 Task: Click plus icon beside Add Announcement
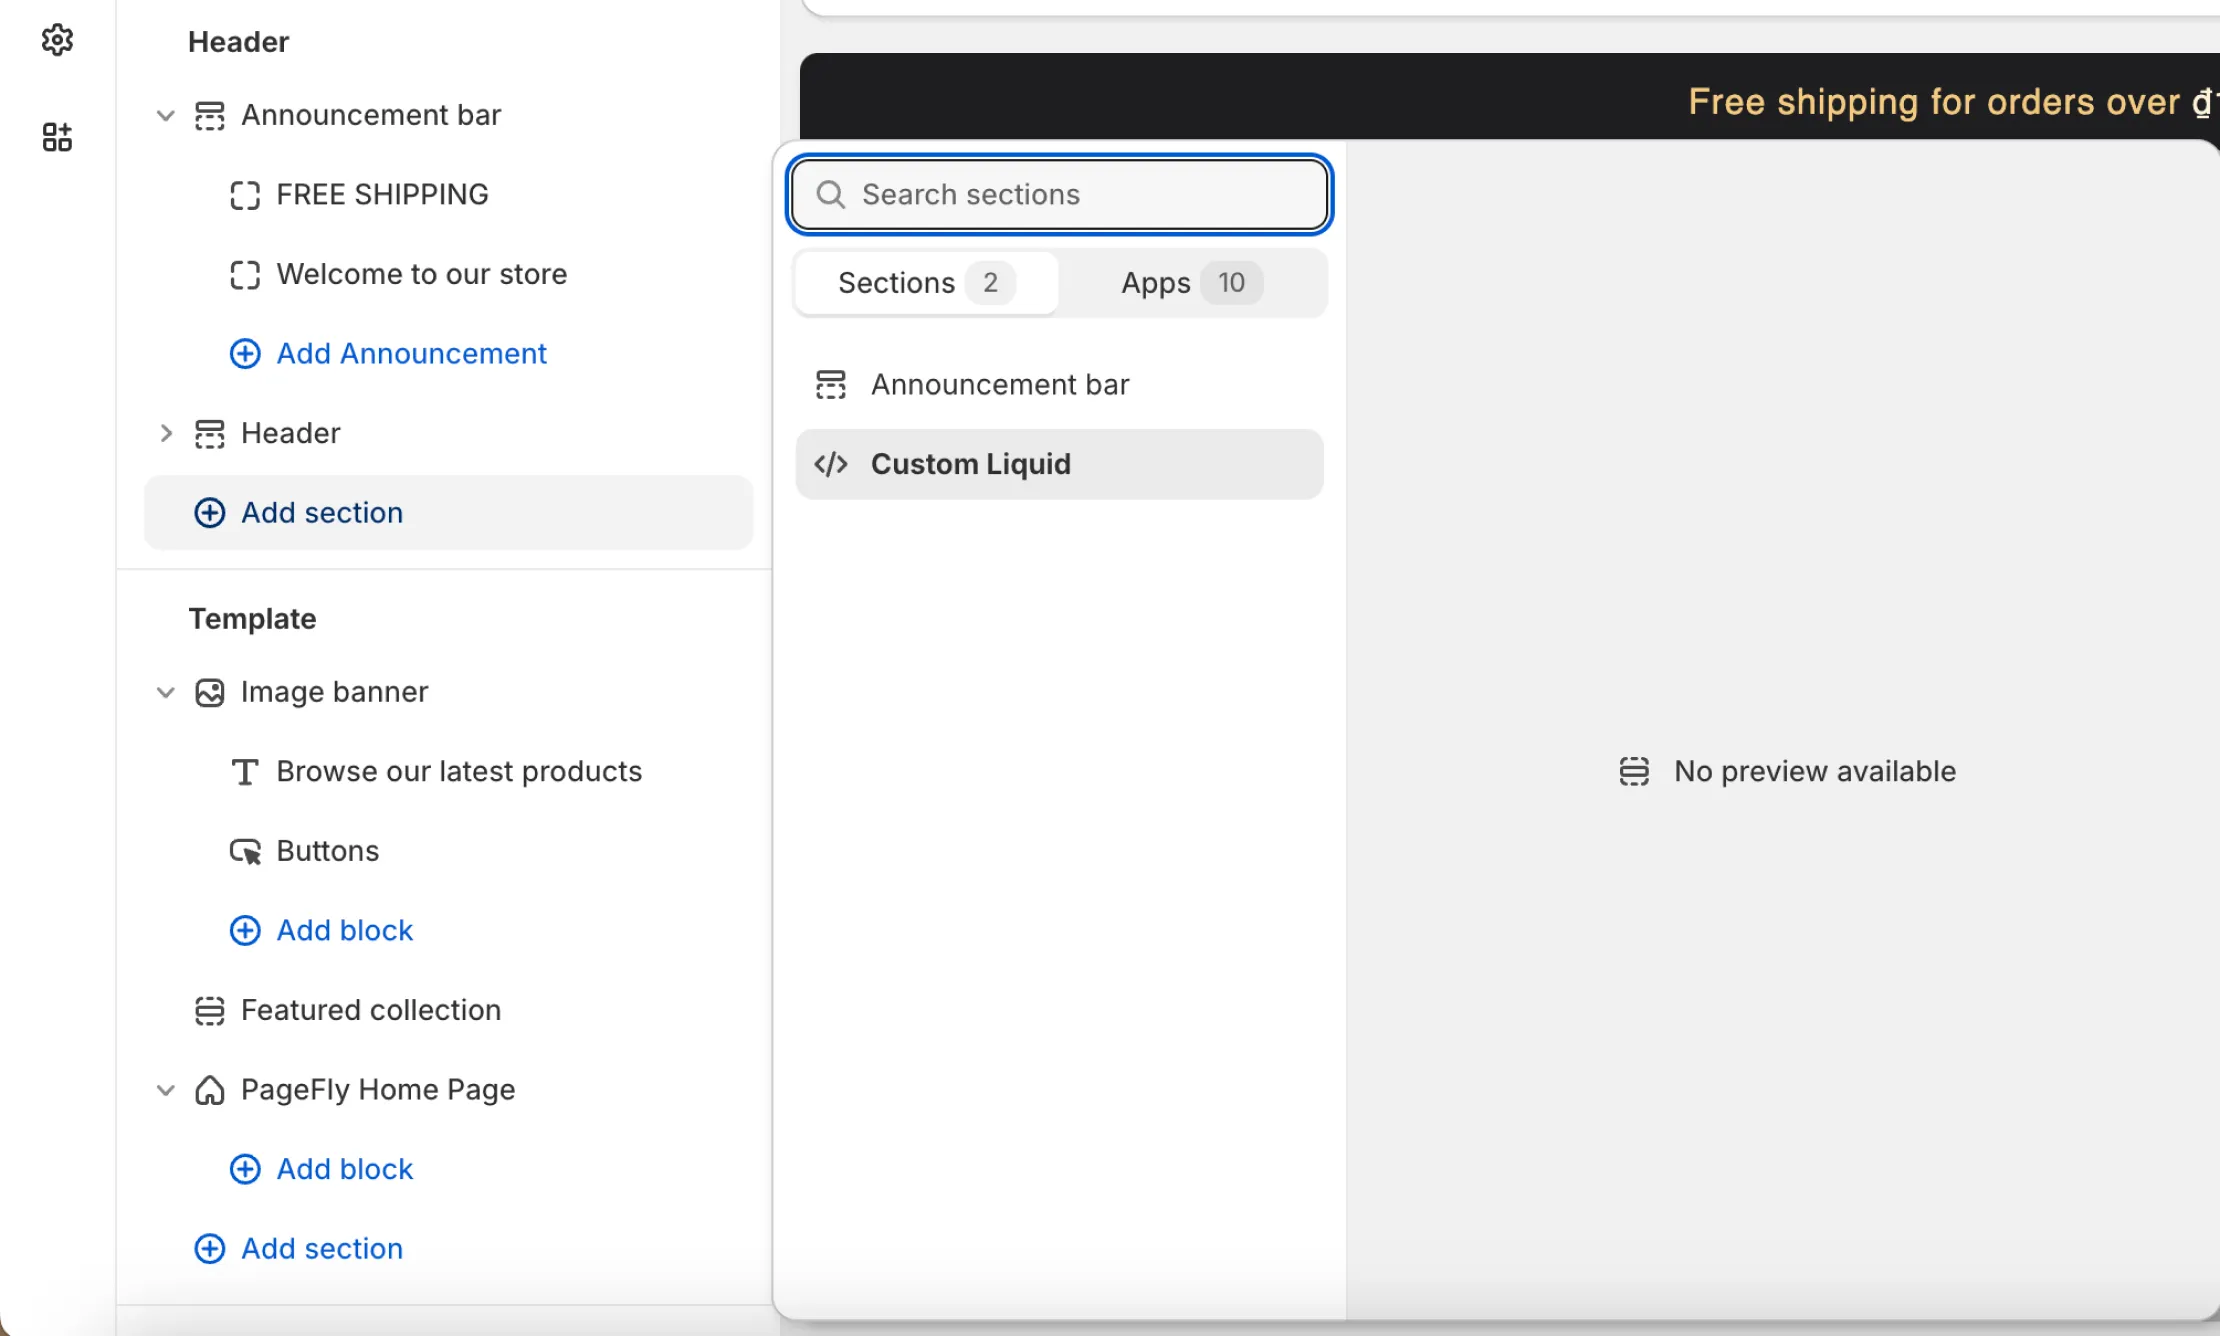click(x=245, y=354)
